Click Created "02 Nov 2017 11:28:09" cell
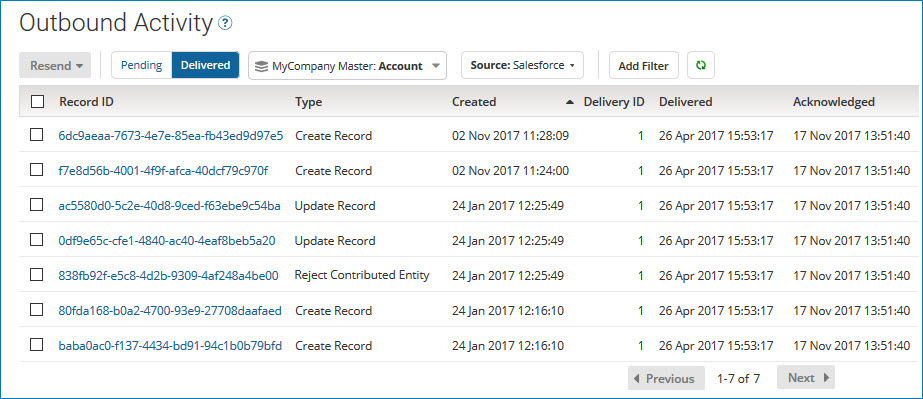The height and width of the screenshot is (399, 923). pos(510,136)
